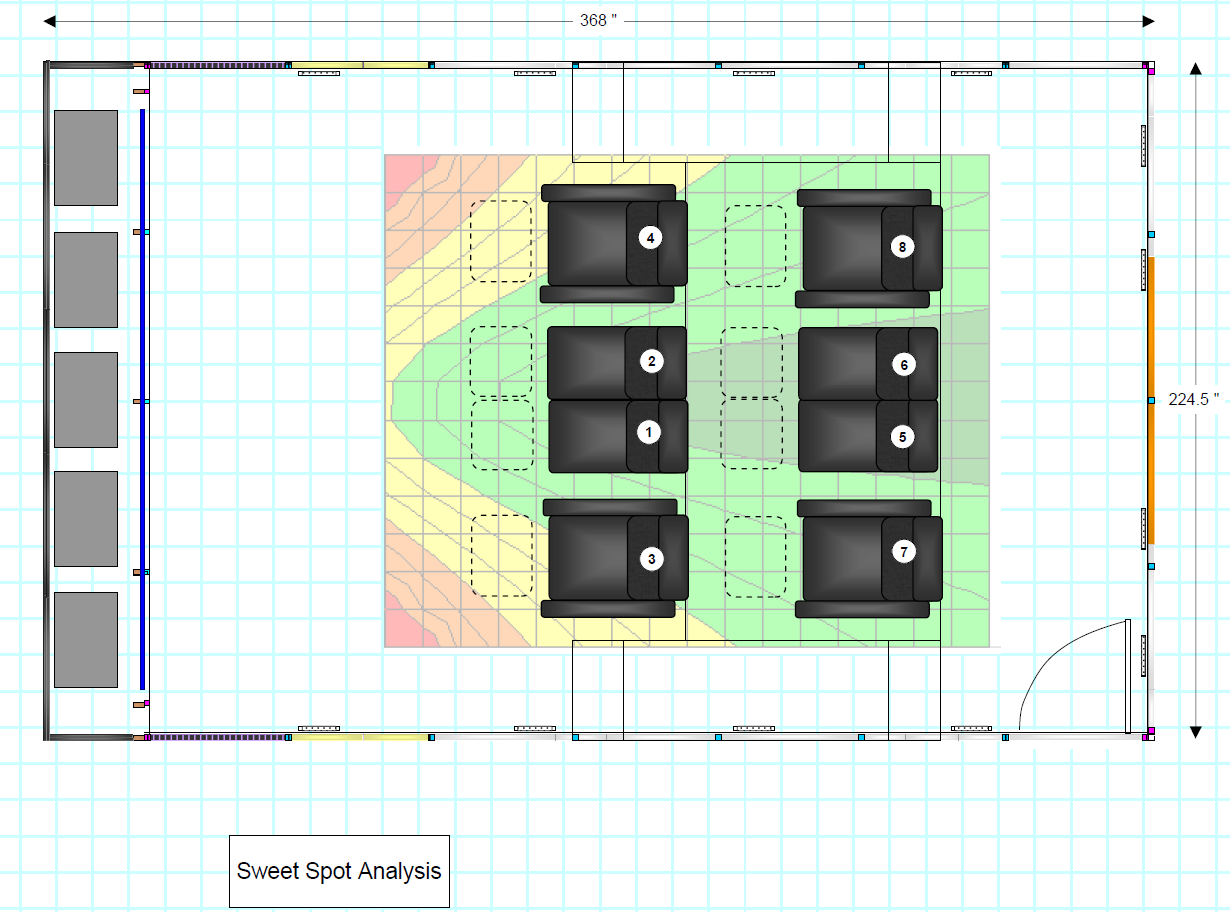Select the blue vertical screen line

(x=143, y=400)
